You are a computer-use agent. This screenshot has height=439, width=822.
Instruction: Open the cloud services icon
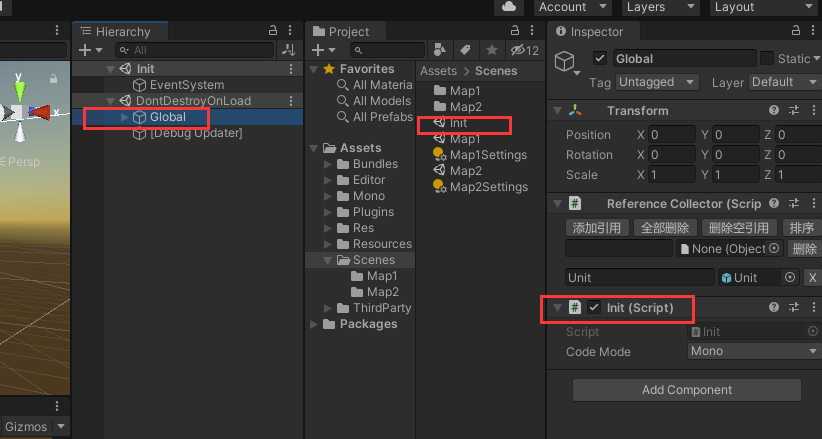point(509,7)
